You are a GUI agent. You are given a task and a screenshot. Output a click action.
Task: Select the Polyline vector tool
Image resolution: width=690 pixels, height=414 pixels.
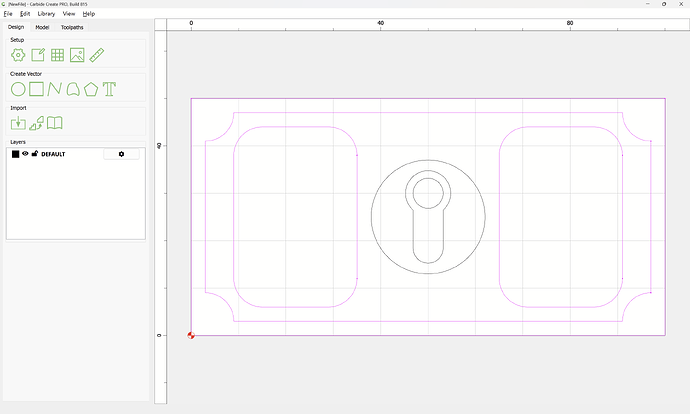coord(54,89)
